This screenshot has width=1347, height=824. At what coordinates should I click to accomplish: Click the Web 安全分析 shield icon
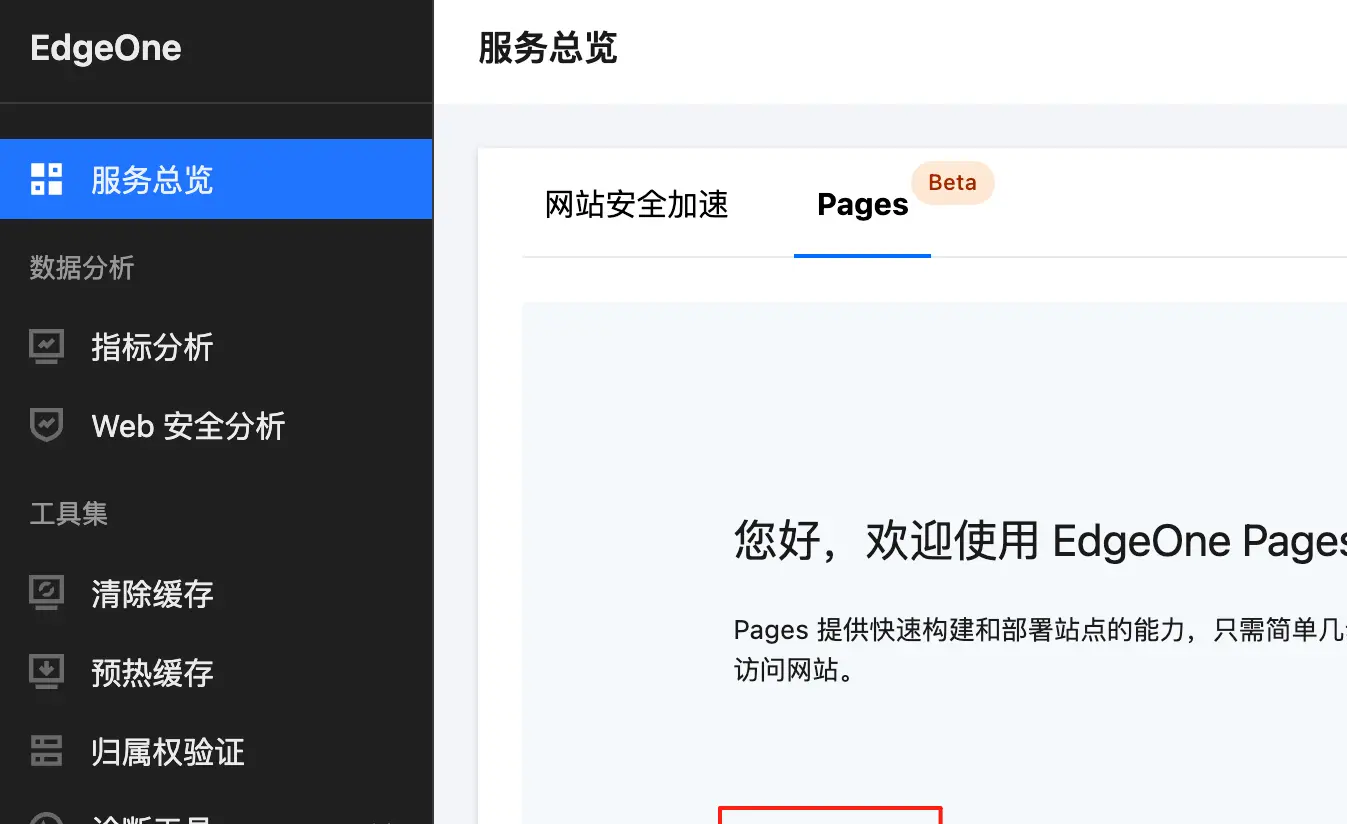click(45, 426)
